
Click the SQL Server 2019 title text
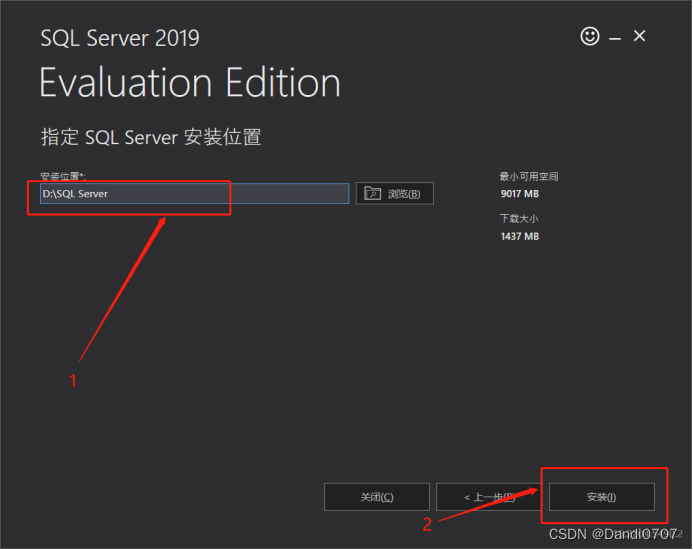point(120,38)
